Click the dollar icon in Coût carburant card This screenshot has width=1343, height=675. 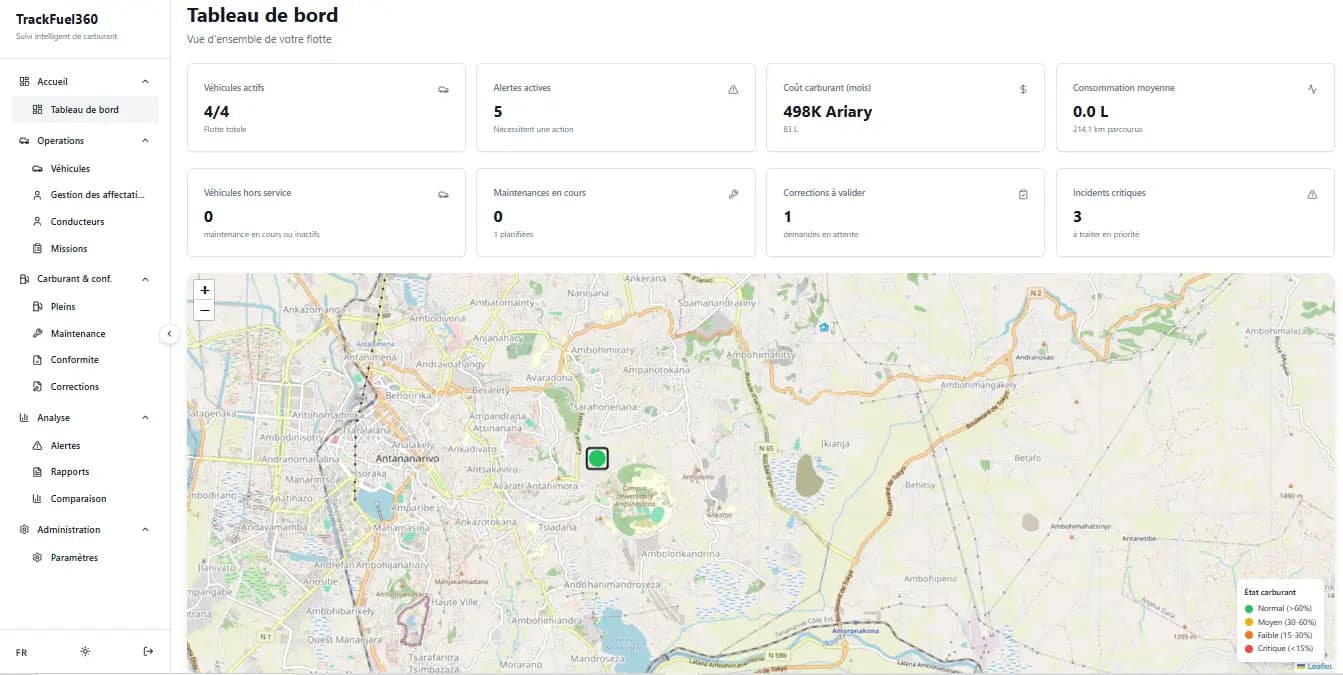(1023, 90)
